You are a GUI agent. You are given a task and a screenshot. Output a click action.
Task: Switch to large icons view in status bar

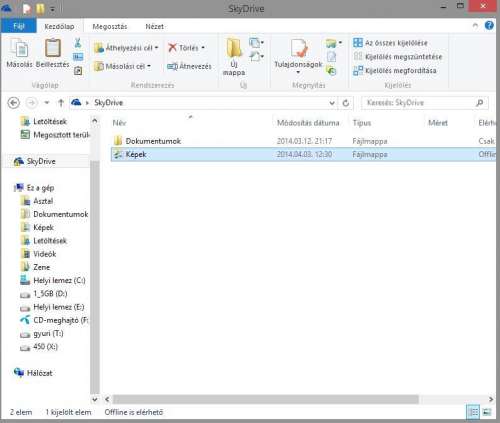487,412
